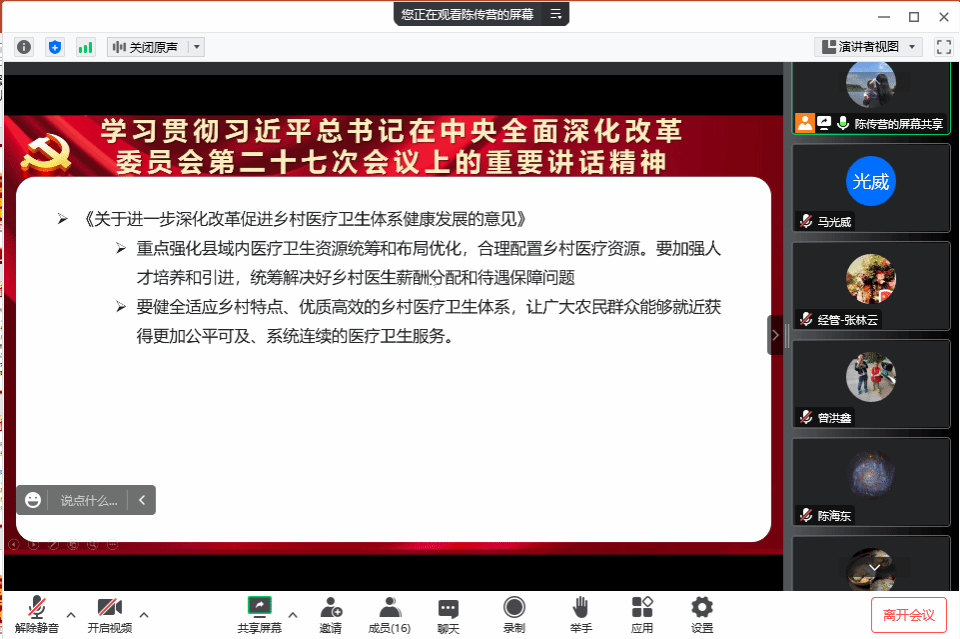
Task: Show the members list (成员 16)
Action: pyautogui.click(x=389, y=614)
